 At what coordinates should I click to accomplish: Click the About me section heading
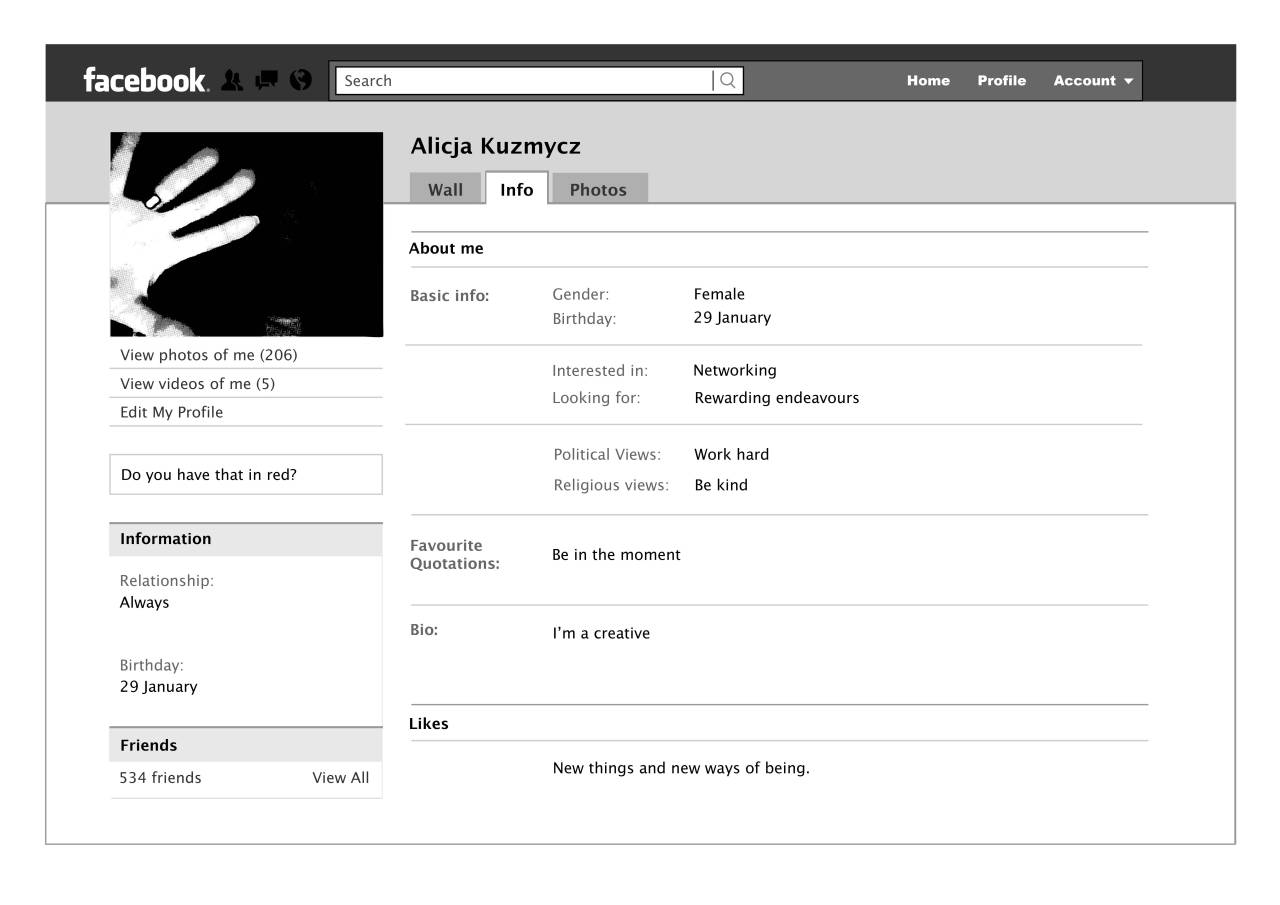point(446,249)
